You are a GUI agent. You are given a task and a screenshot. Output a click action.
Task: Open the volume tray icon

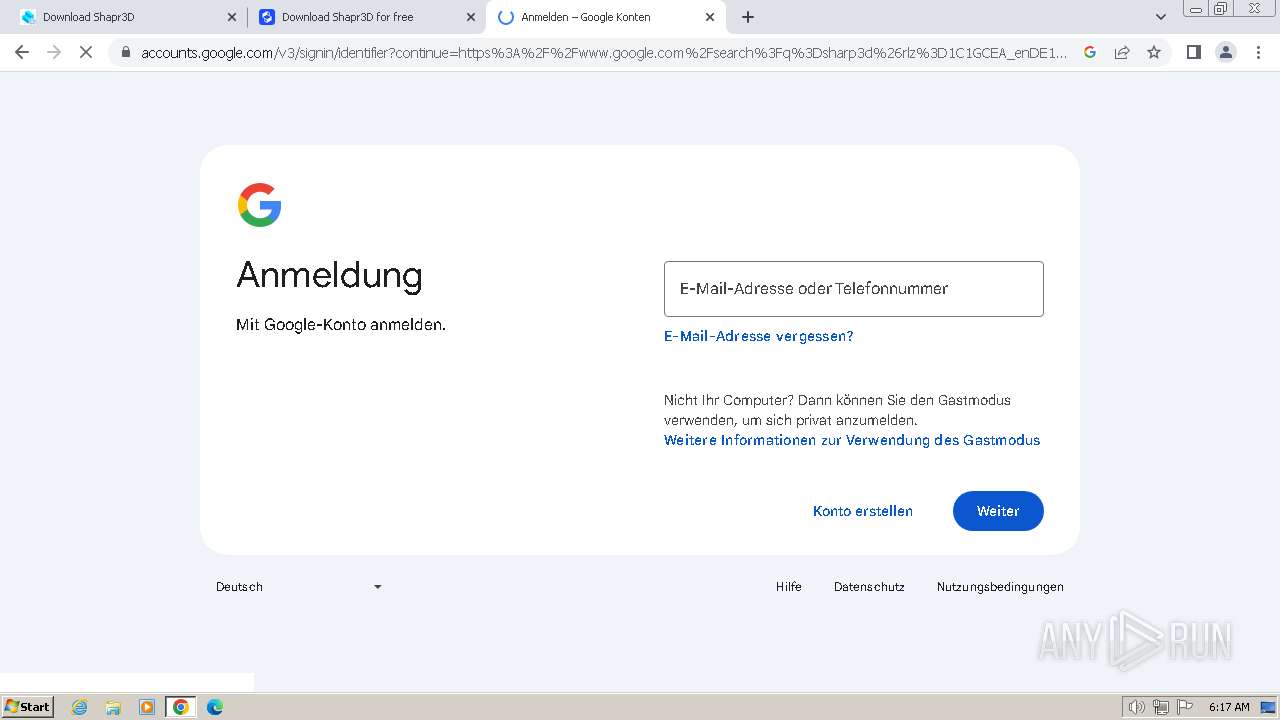tap(1136, 707)
